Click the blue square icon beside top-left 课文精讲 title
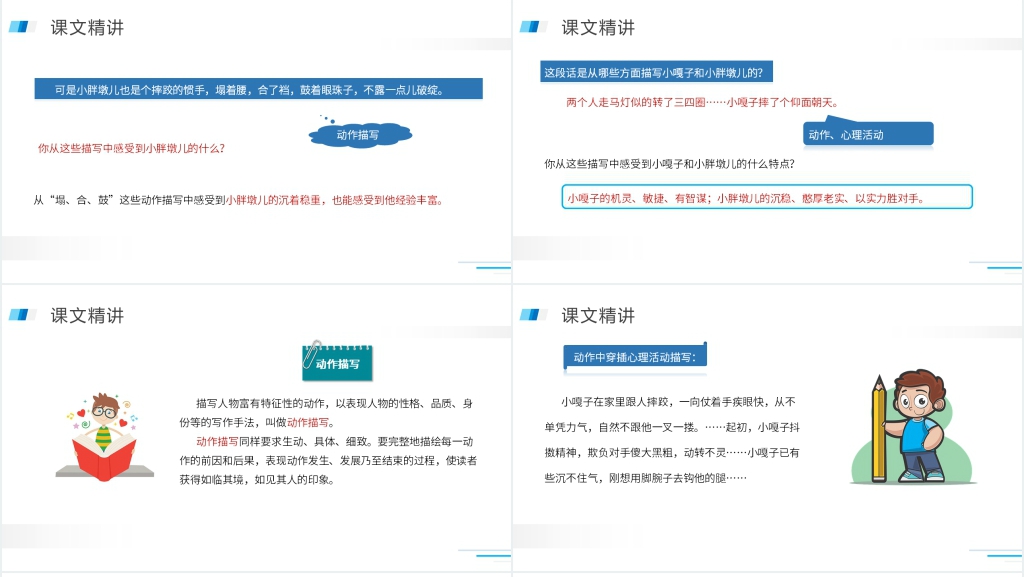The image size is (1024, 577). (x=21, y=27)
